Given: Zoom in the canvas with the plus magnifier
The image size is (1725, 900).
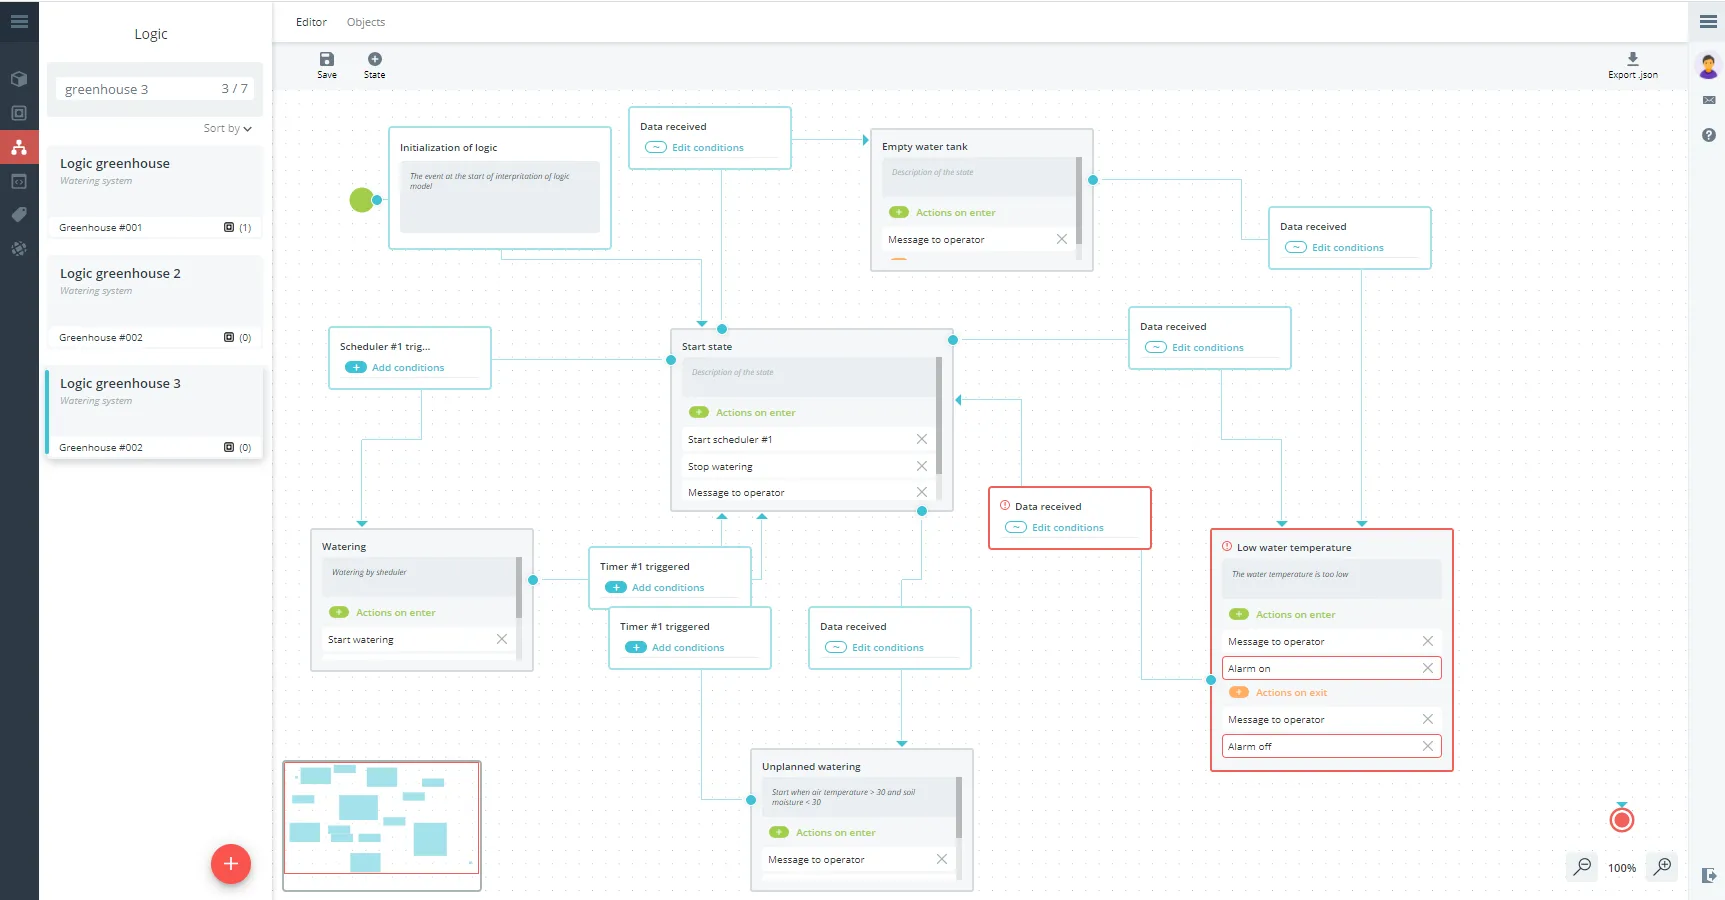Looking at the screenshot, I should tap(1663, 866).
